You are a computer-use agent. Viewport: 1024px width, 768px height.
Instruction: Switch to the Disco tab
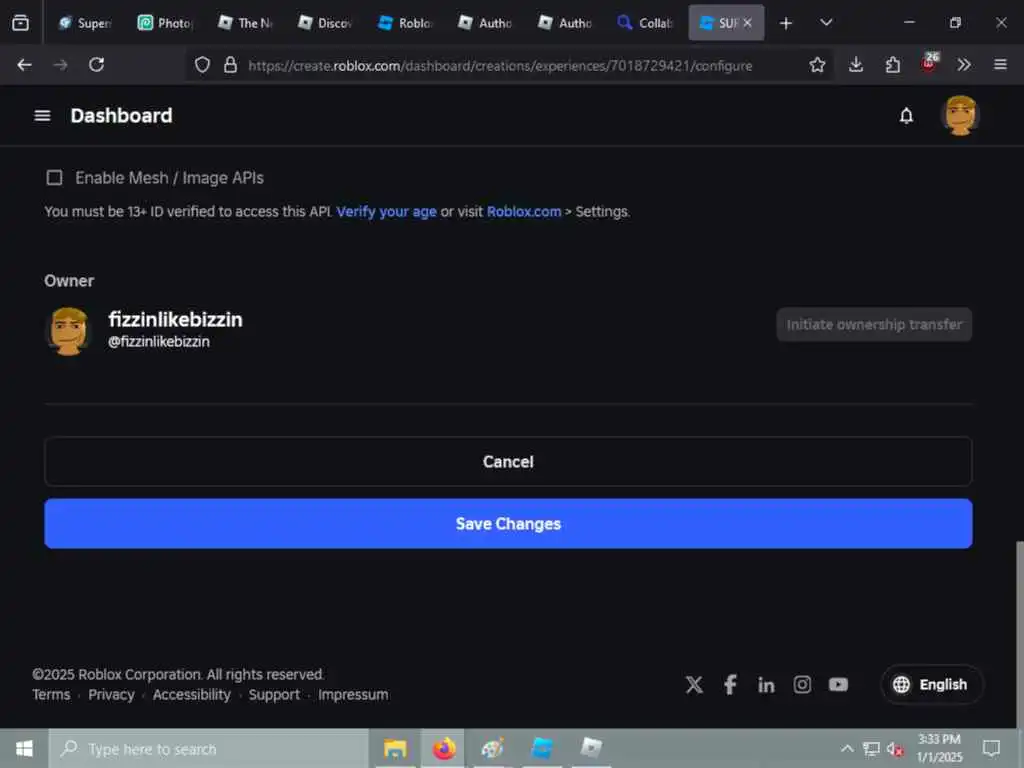click(325, 23)
